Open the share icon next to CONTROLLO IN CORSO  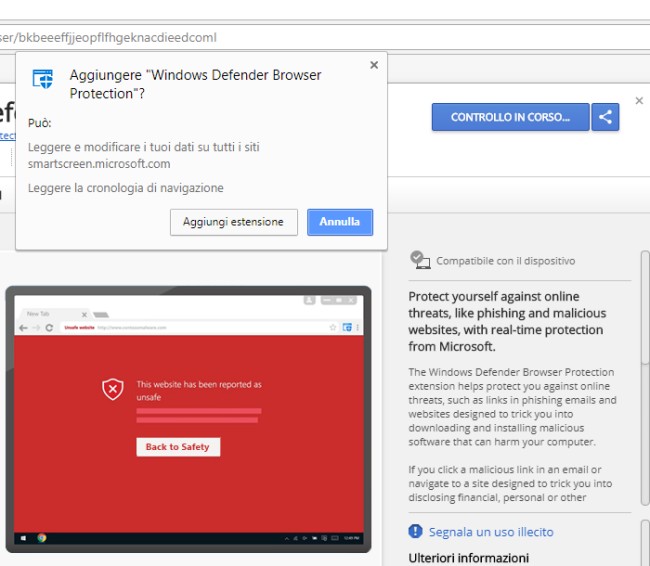605,117
